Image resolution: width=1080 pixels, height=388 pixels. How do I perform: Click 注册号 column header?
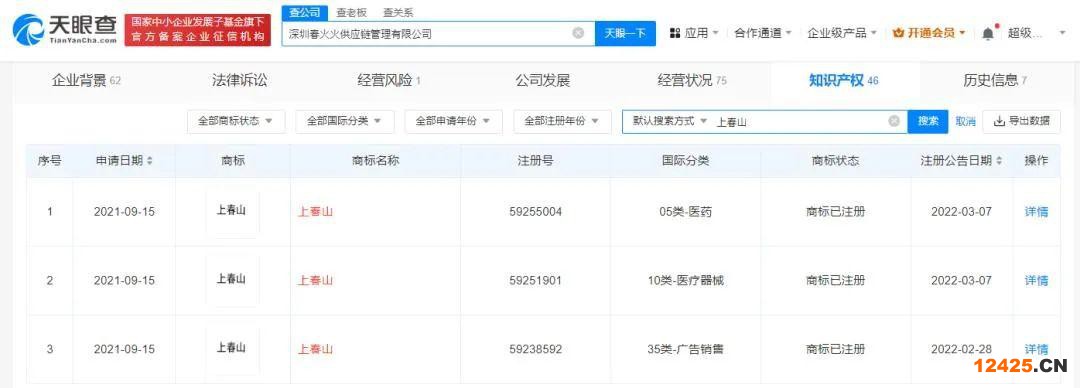point(536,161)
